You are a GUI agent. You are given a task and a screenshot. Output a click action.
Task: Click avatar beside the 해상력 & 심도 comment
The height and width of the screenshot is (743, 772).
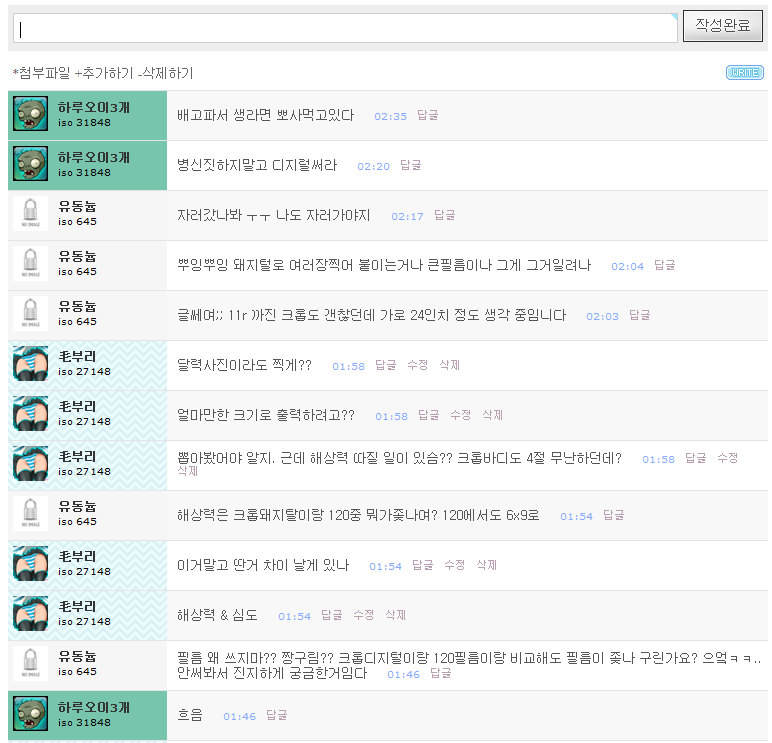[x=30, y=615]
